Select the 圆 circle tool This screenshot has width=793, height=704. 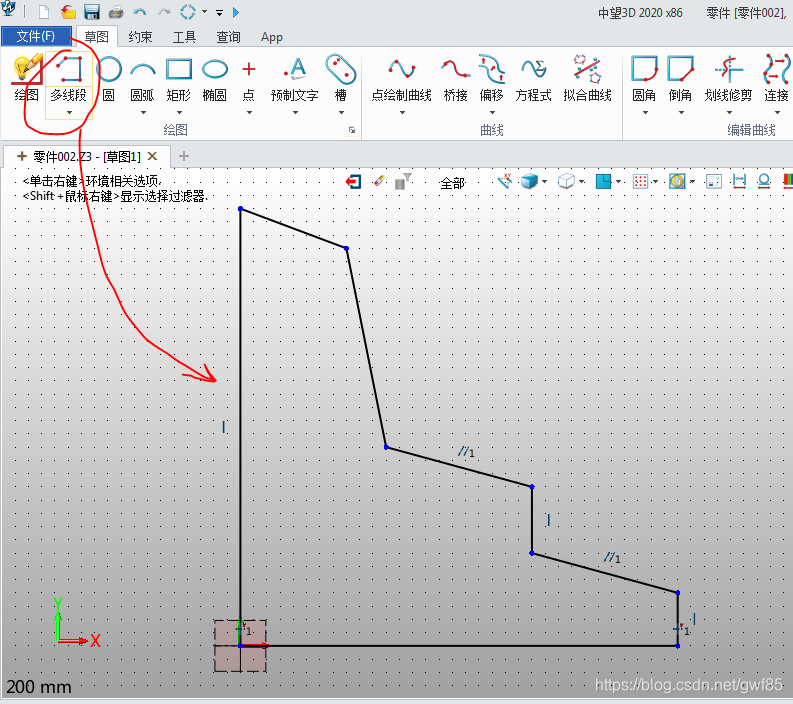tap(108, 78)
